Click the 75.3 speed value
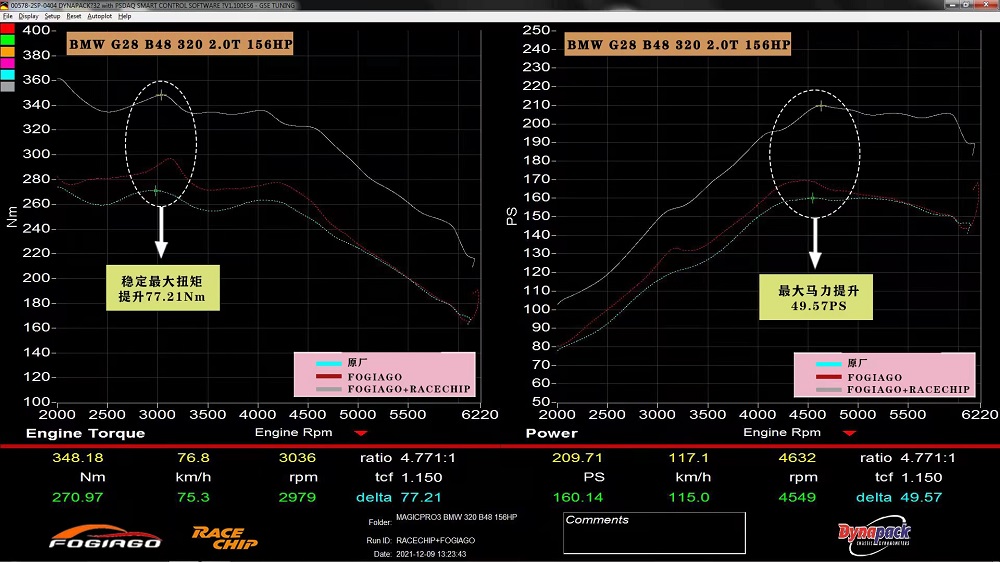This screenshot has height=562, width=1000. (x=193, y=498)
